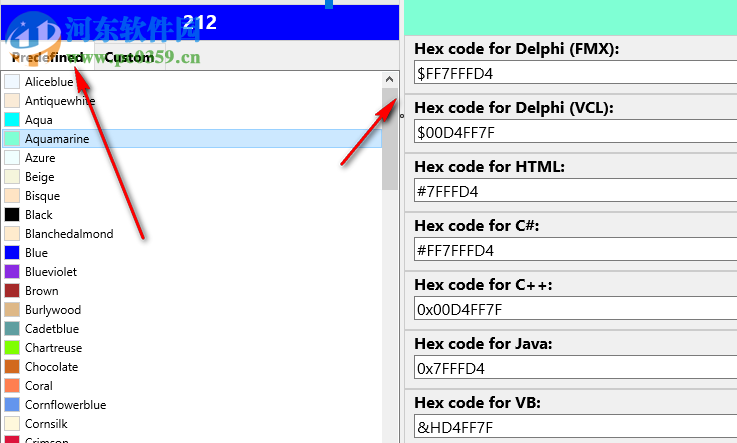Image resolution: width=737 pixels, height=443 pixels.
Task: Switch to the Predefined tab
Action: (47, 57)
